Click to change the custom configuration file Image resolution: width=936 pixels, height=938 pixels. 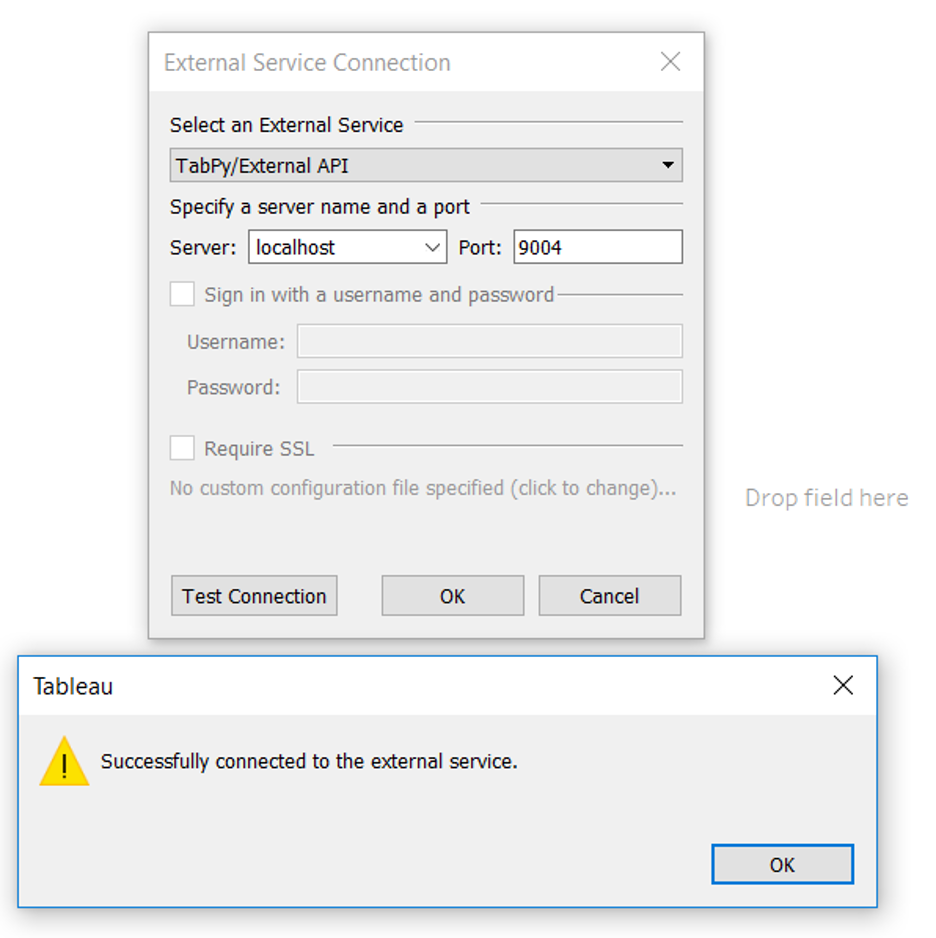[x=420, y=488]
